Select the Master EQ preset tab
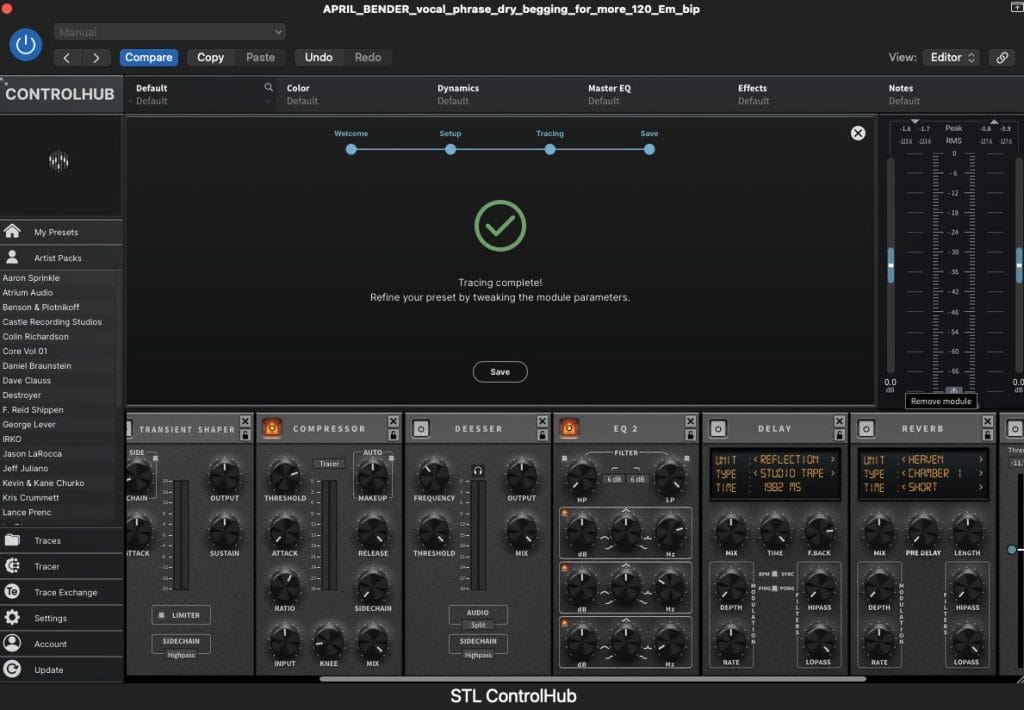This screenshot has width=1024, height=710. click(x=609, y=94)
